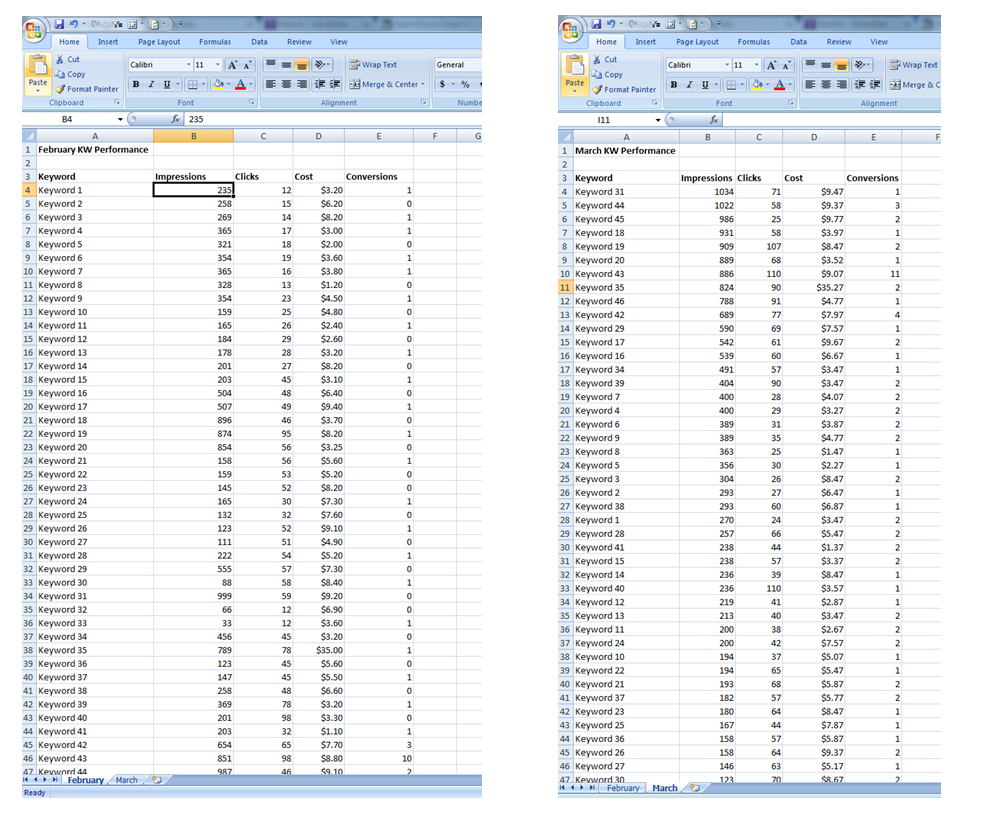Select Top Align in February window
The image size is (988, 814).
point(271,64)
